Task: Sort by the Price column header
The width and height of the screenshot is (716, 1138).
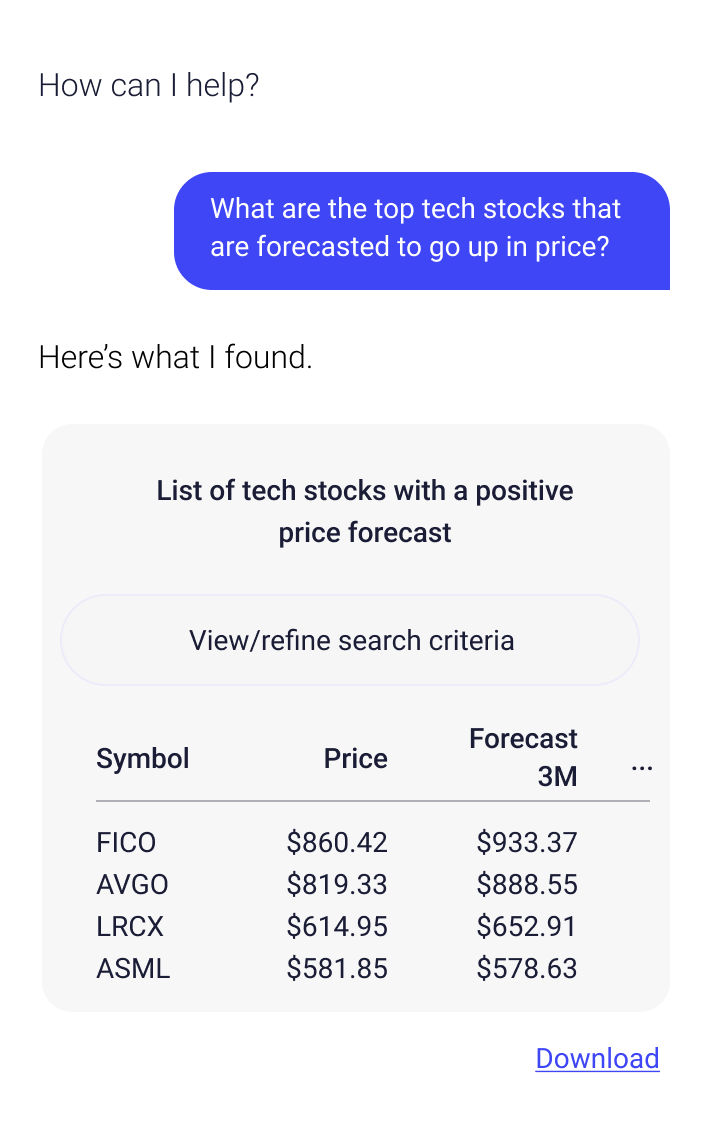Action: (355, 758)
